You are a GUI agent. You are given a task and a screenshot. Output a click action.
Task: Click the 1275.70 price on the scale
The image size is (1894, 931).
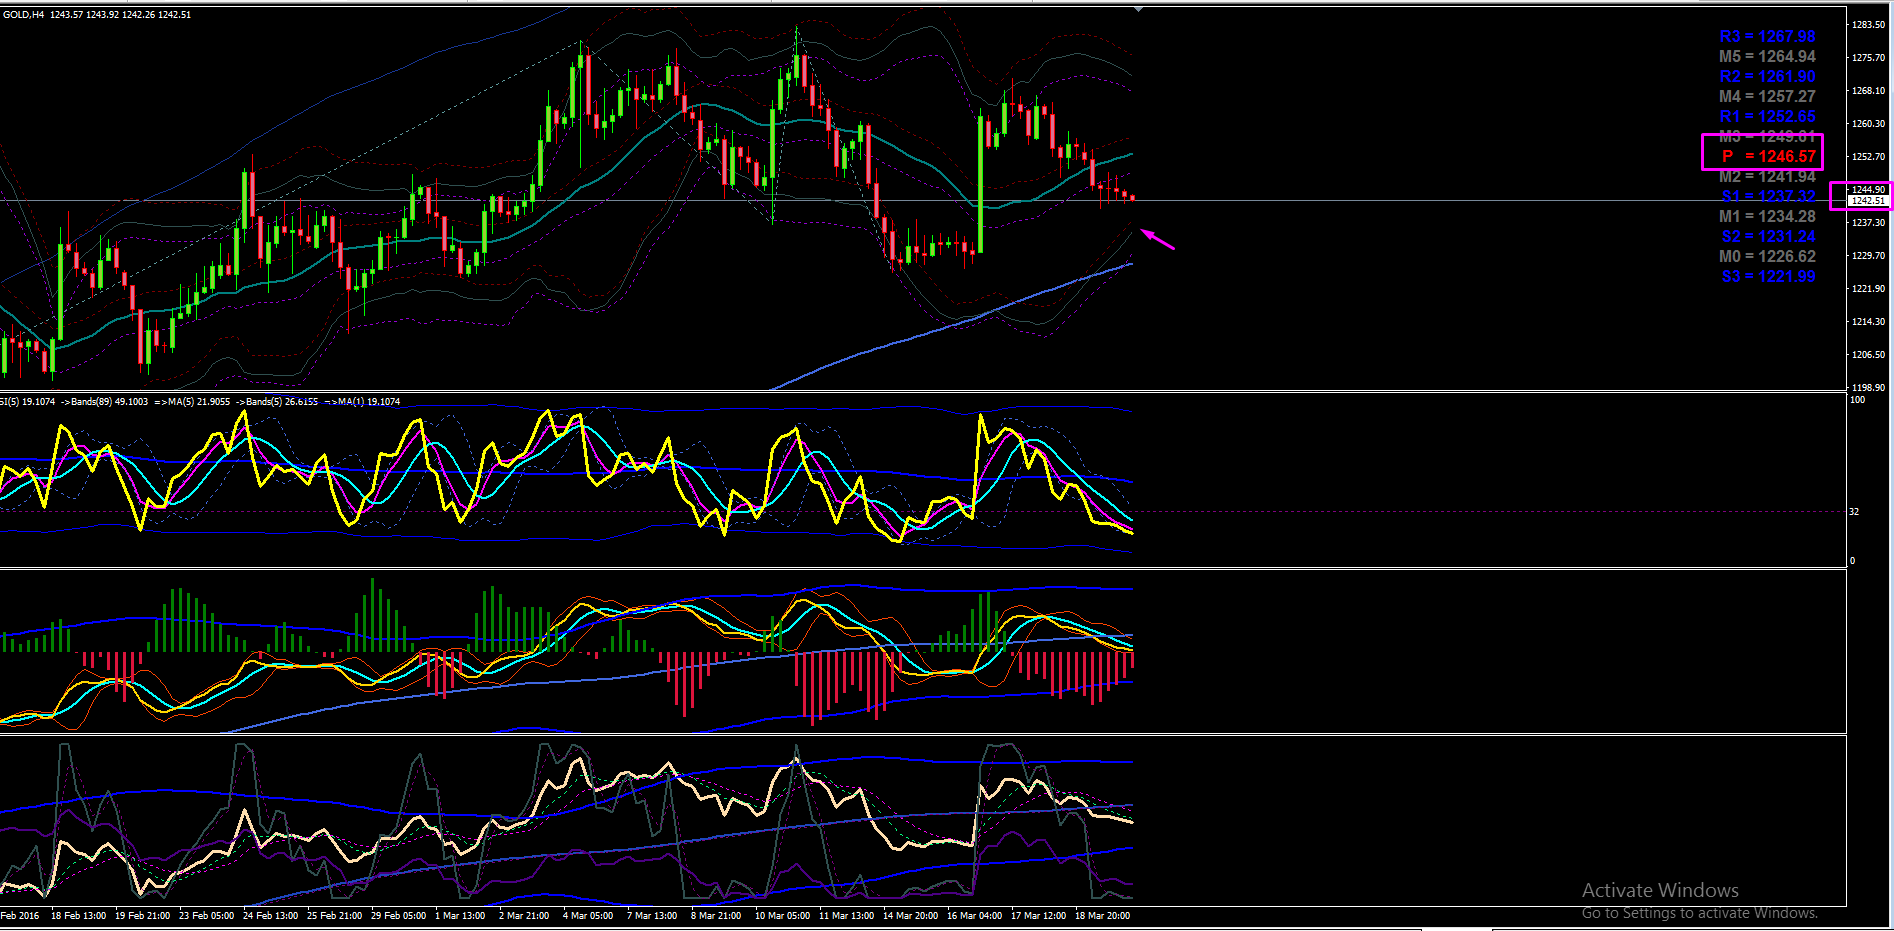(x=1868, y=58)
